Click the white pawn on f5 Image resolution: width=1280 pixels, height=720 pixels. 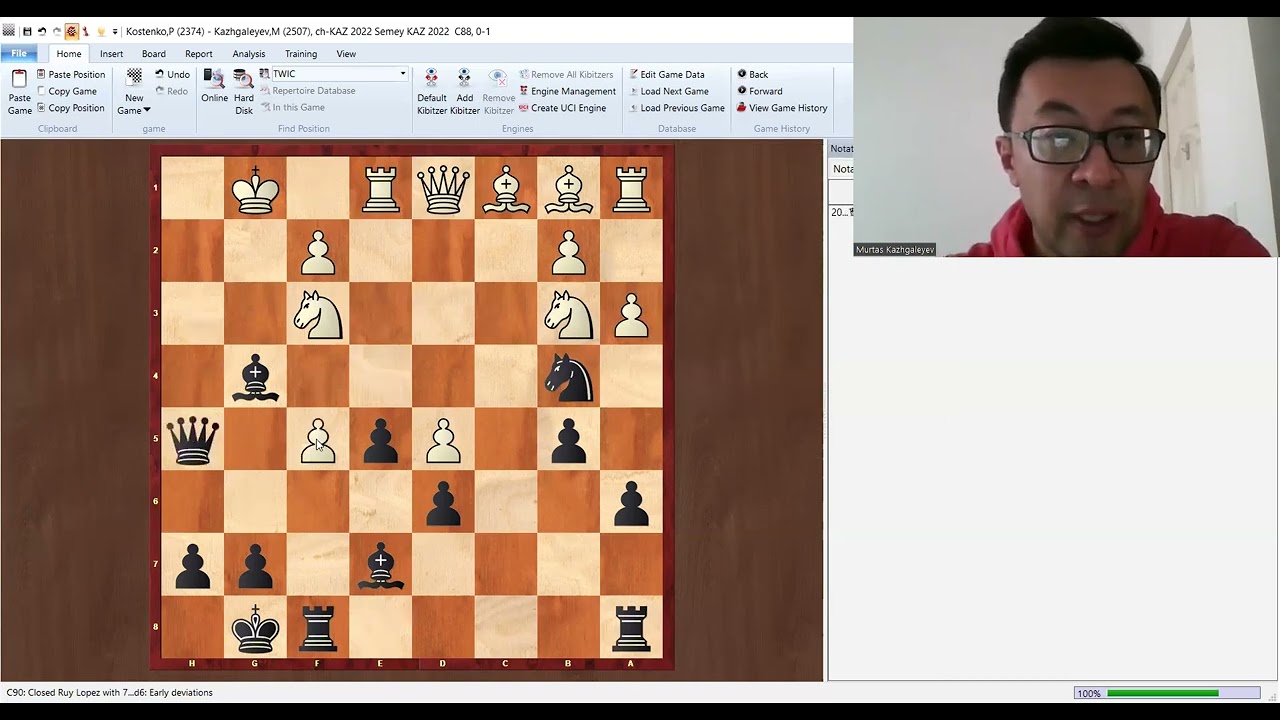[318, 441]
